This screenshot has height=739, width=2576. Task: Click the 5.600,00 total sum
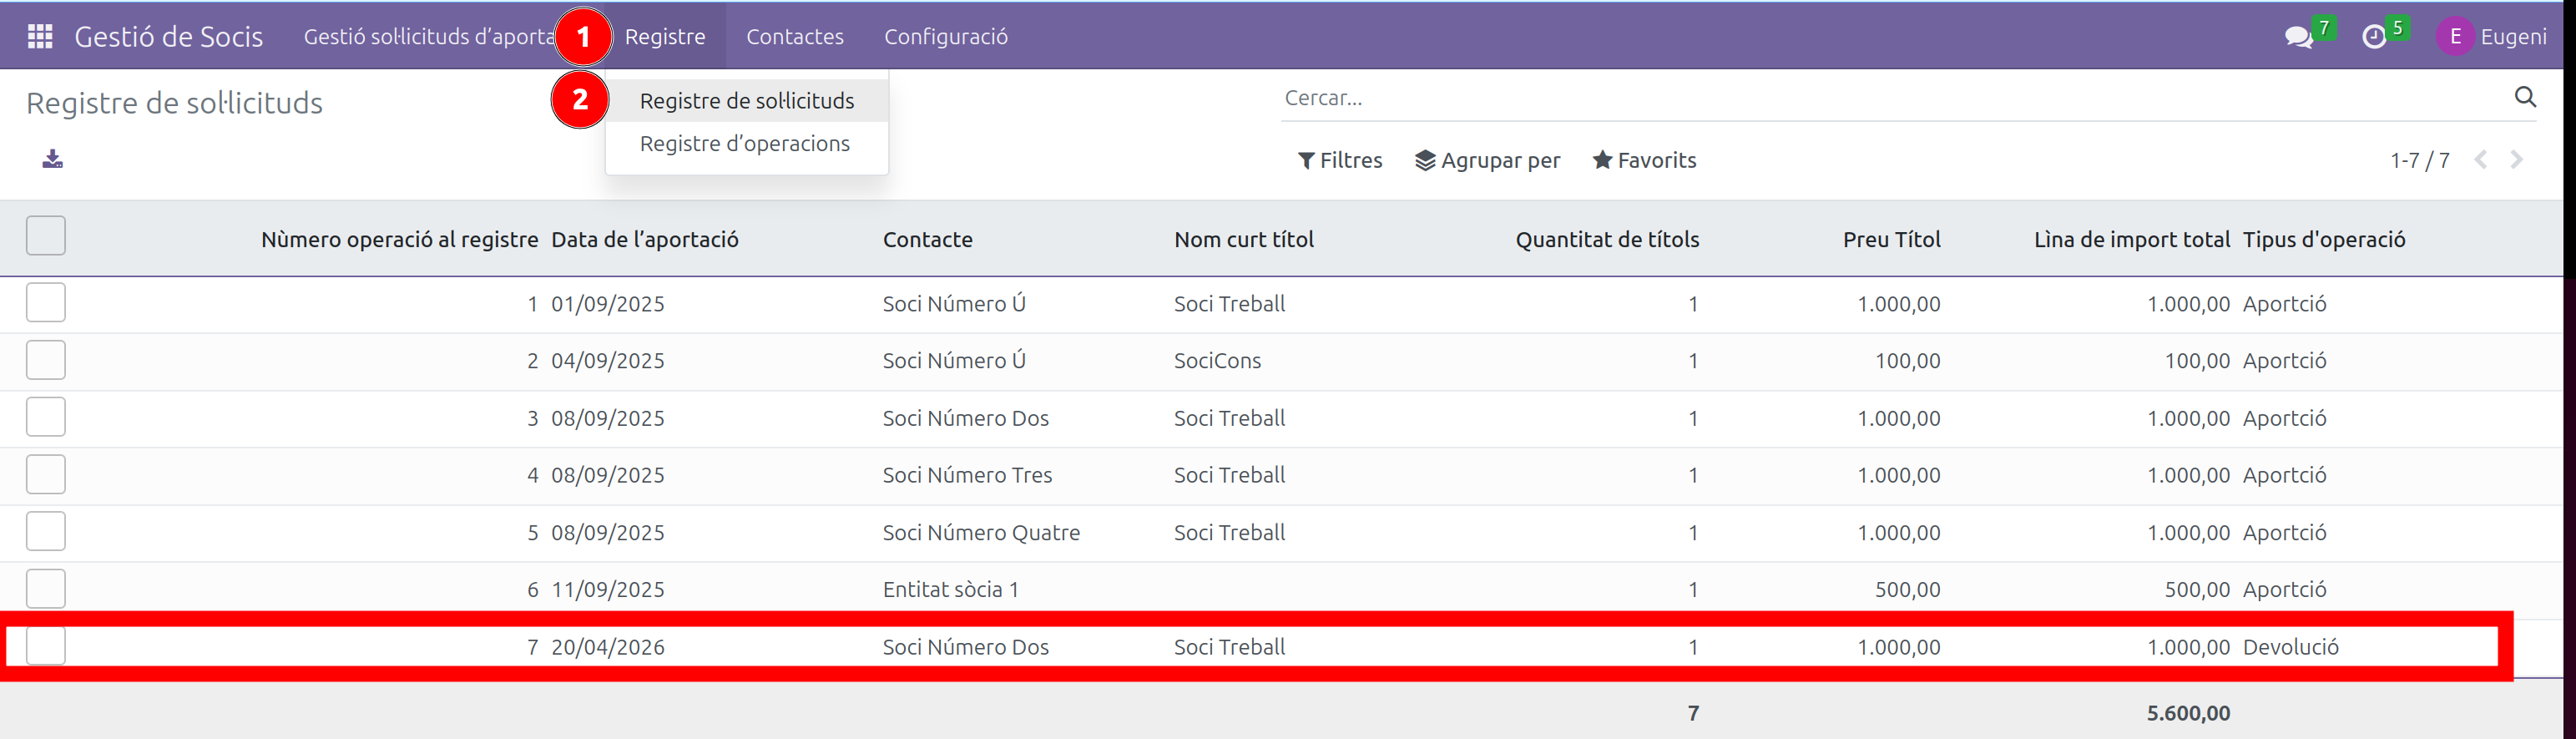(2188, 713)
